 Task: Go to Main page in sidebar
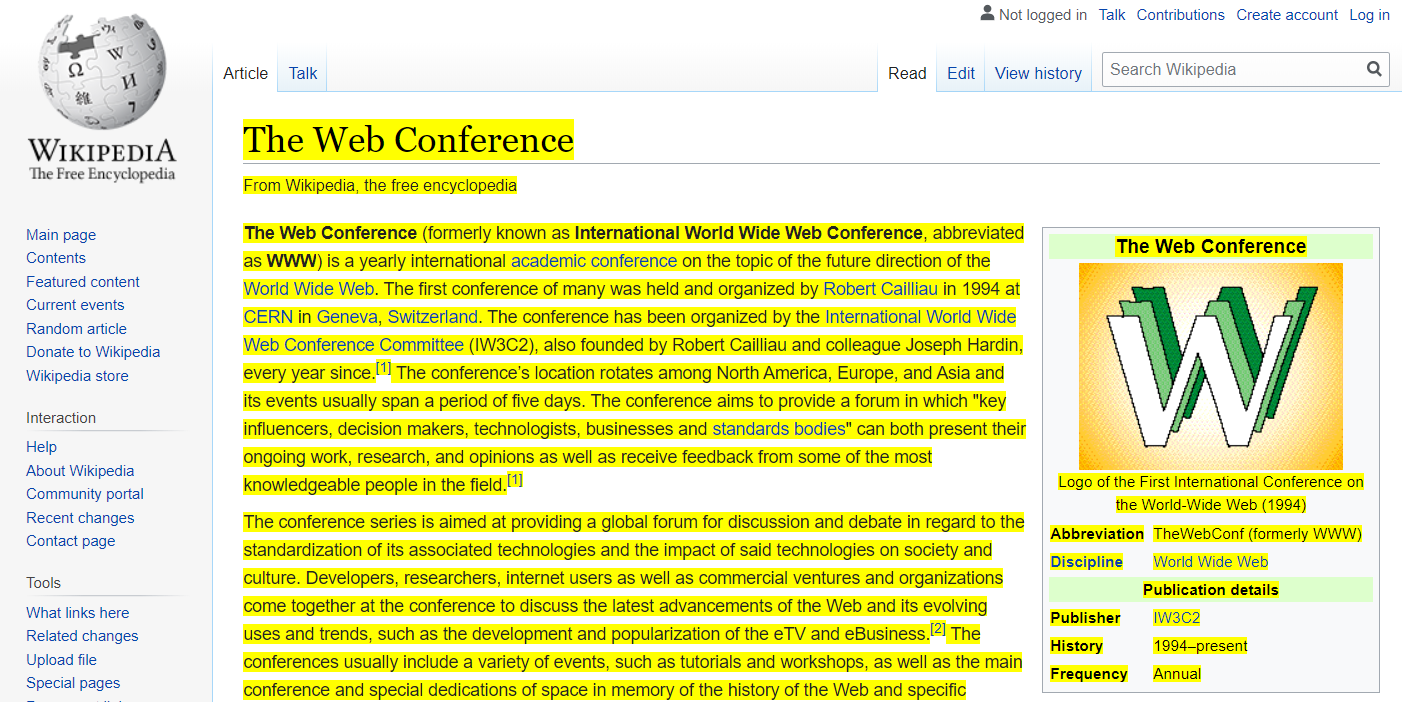point(61,235)
